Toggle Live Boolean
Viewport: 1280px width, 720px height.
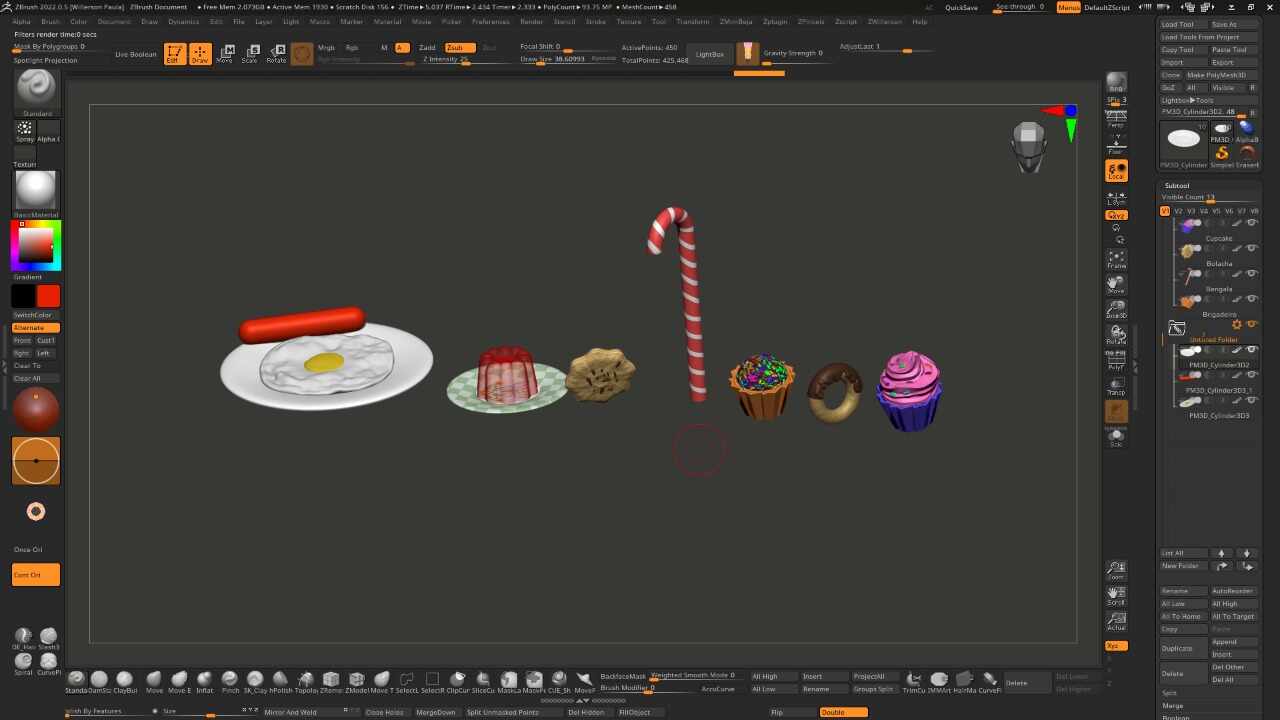(136, 54)
